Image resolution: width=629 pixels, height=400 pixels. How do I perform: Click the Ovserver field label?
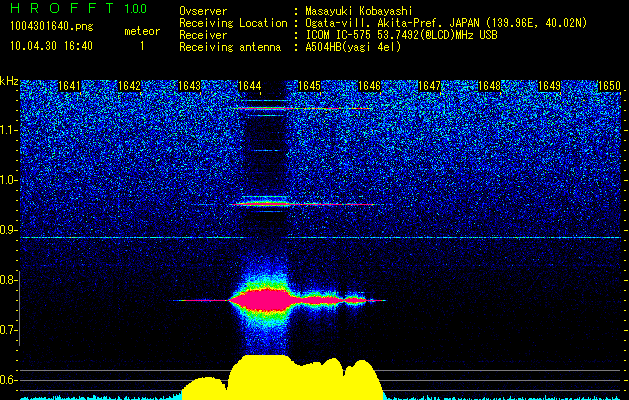pos(203,12)
